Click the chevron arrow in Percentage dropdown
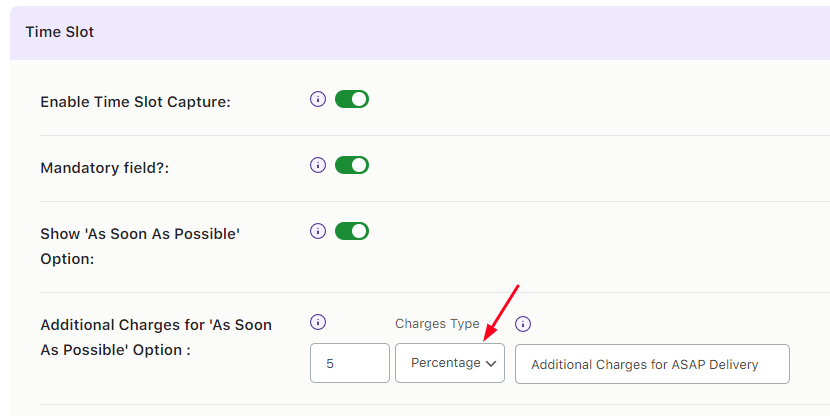This screenshot has height=416, width=830. (491, 364)
